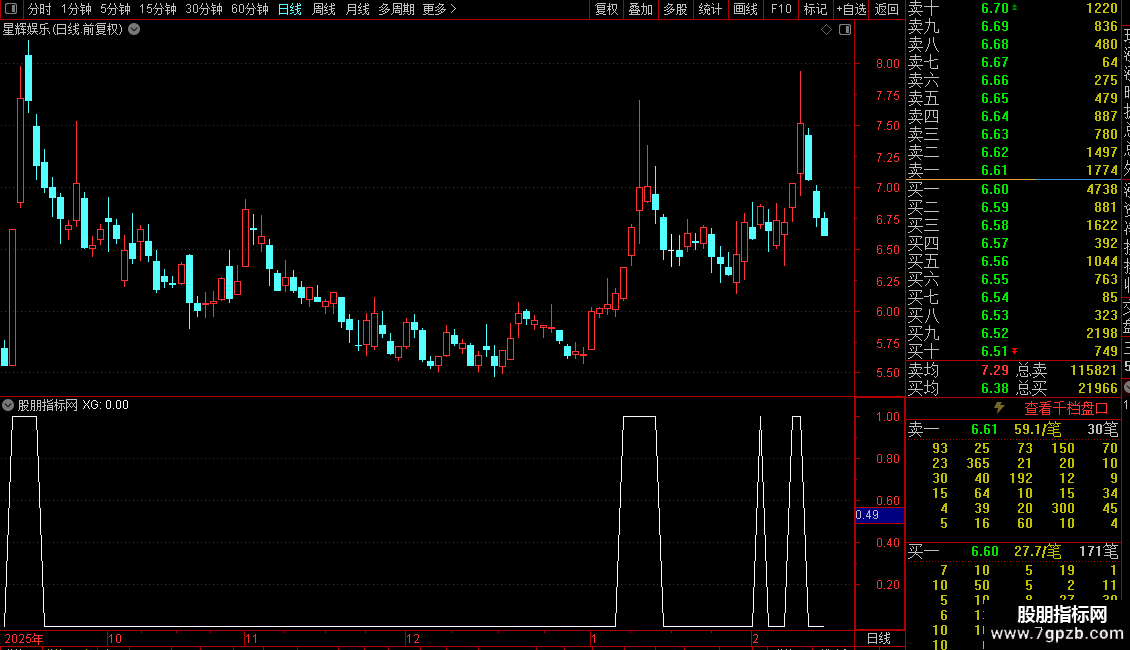The height and width of the screenshot is (650, 1130).
Task: Click the 返回 back button
Action: point(886,9)
